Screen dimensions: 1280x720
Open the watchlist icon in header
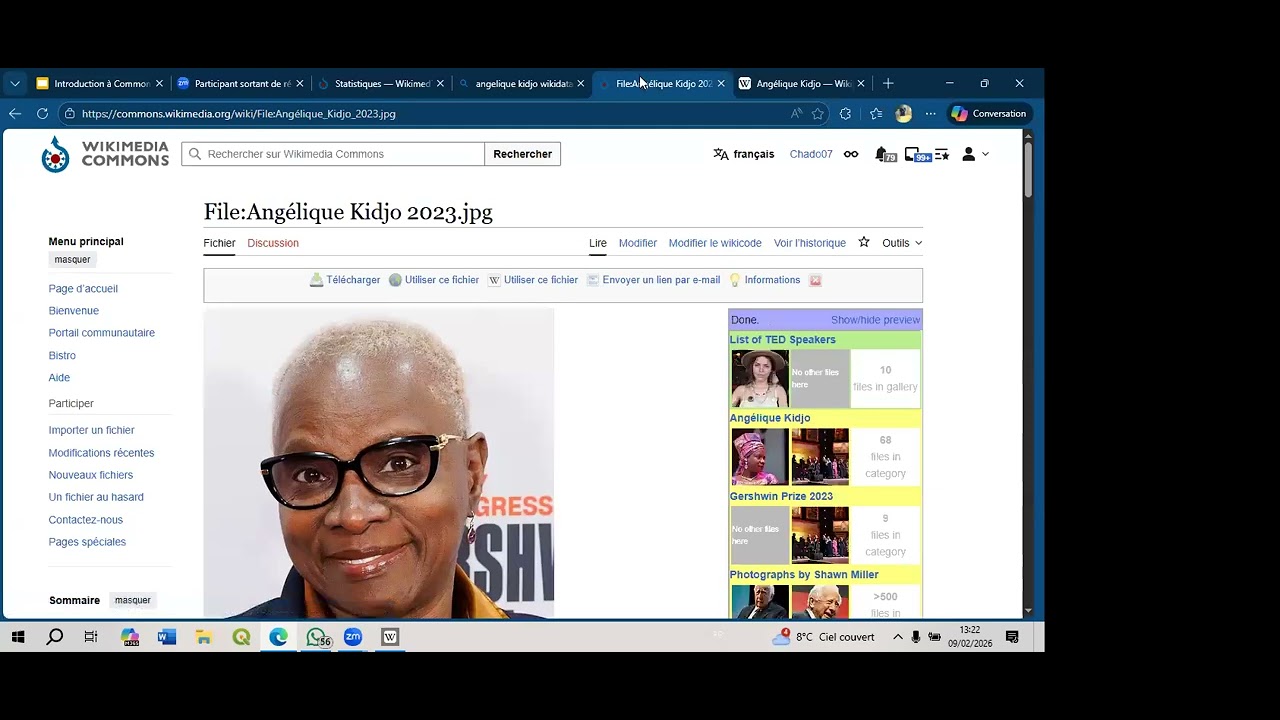click(941, 155)
